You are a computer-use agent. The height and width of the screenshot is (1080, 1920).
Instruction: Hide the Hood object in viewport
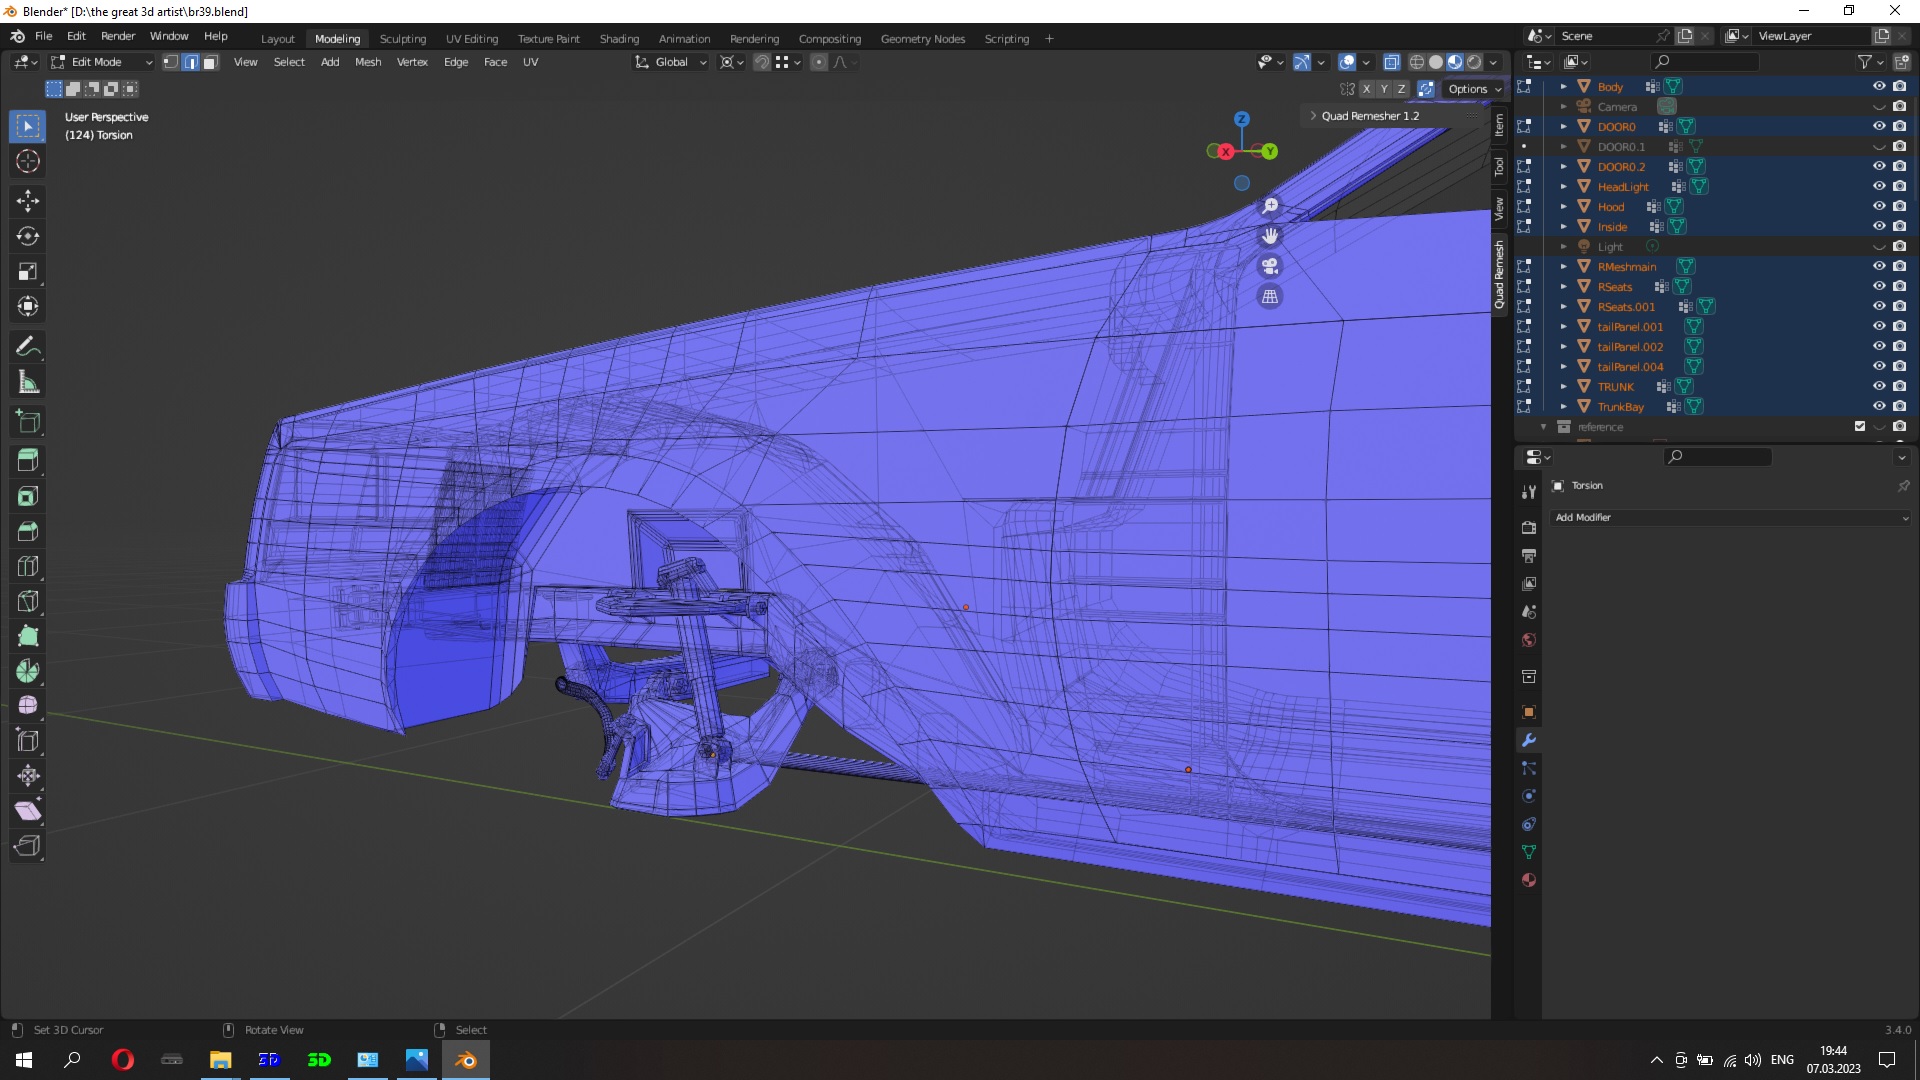pos(1879,206)
